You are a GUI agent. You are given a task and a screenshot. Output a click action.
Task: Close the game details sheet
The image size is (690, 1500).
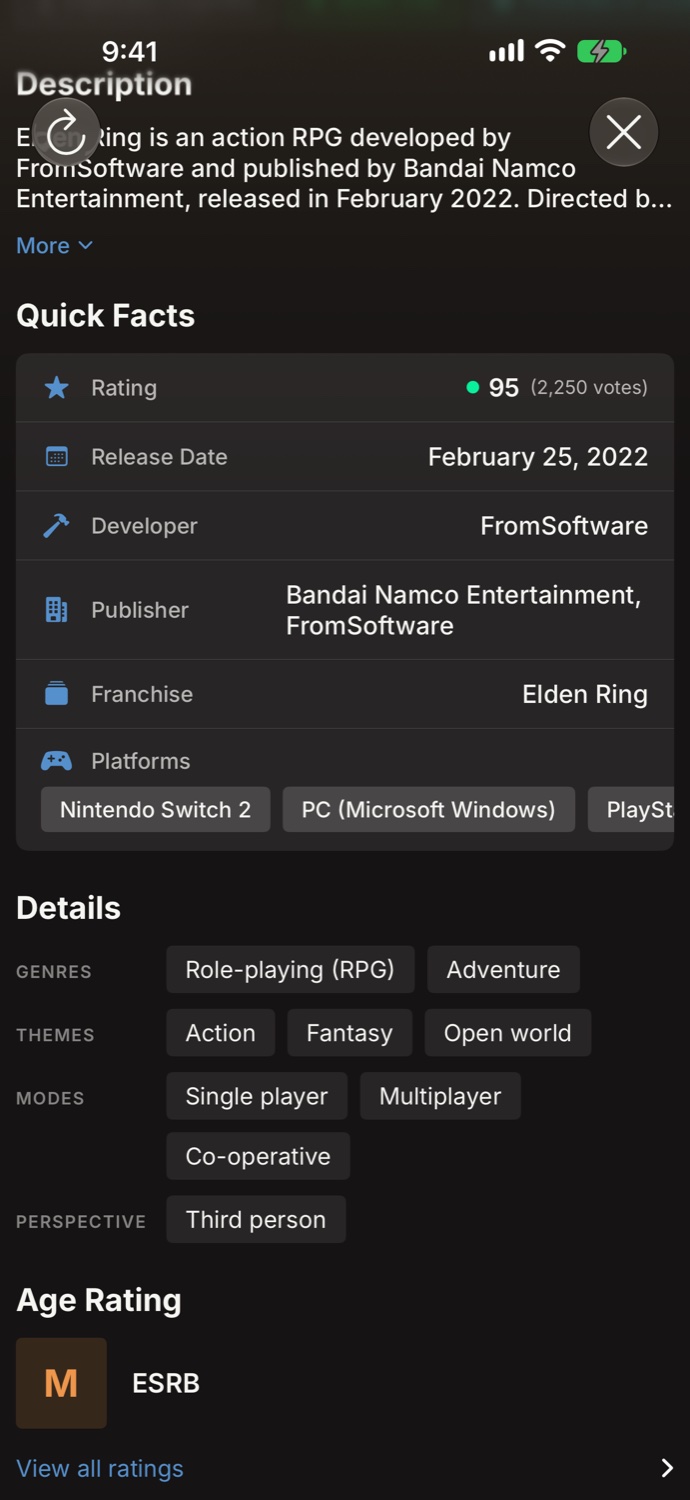click(624, 132)
